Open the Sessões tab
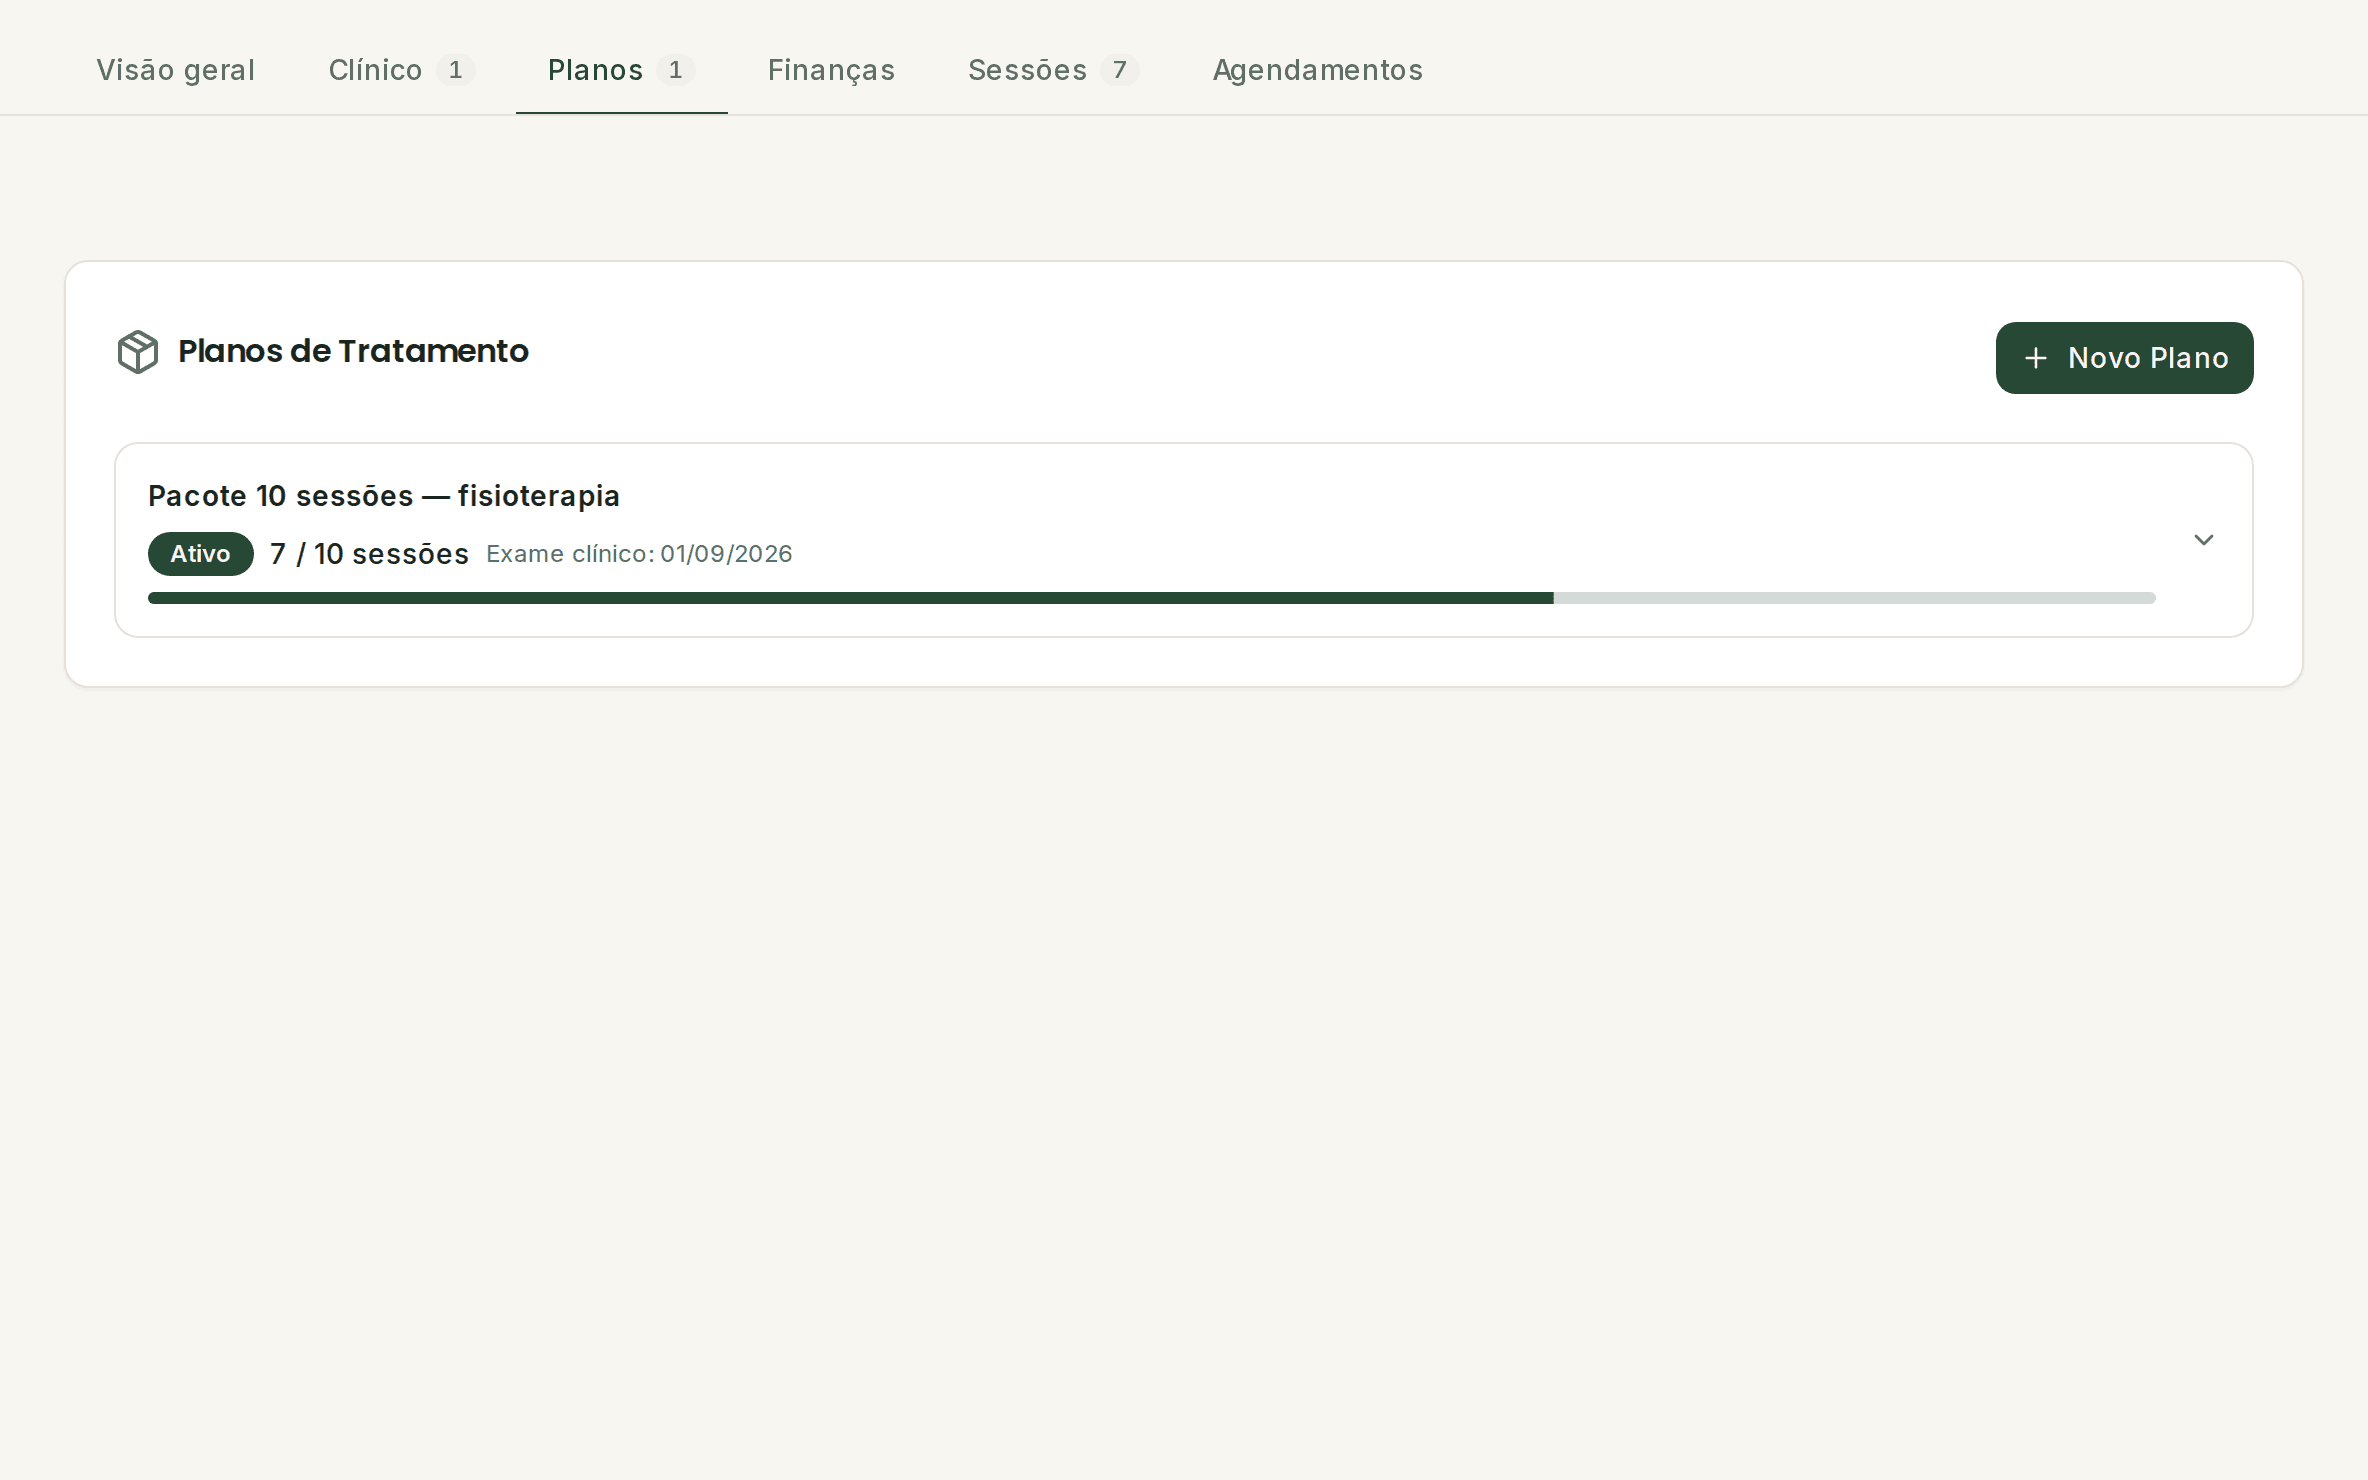The image size is (2368, 1480). 1053,70
